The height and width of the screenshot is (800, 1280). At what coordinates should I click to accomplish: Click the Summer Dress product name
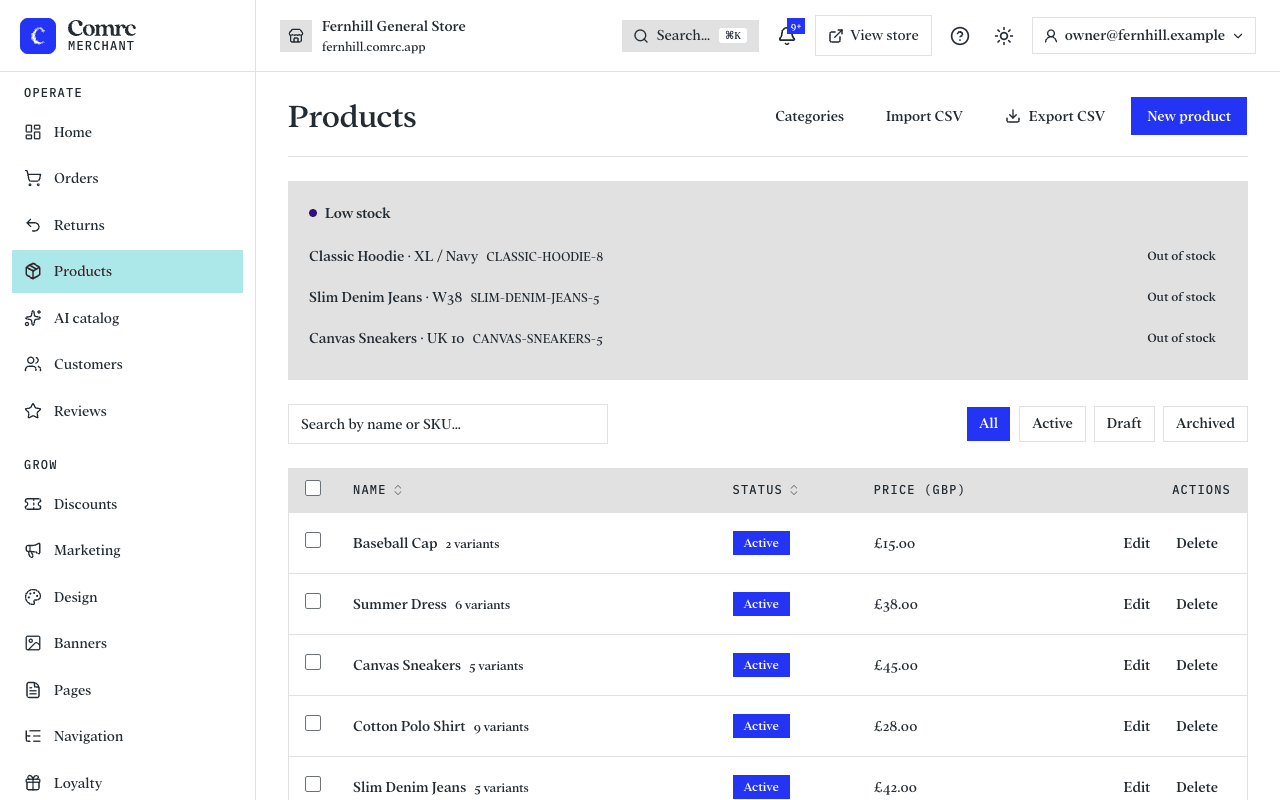coord(400,604)
